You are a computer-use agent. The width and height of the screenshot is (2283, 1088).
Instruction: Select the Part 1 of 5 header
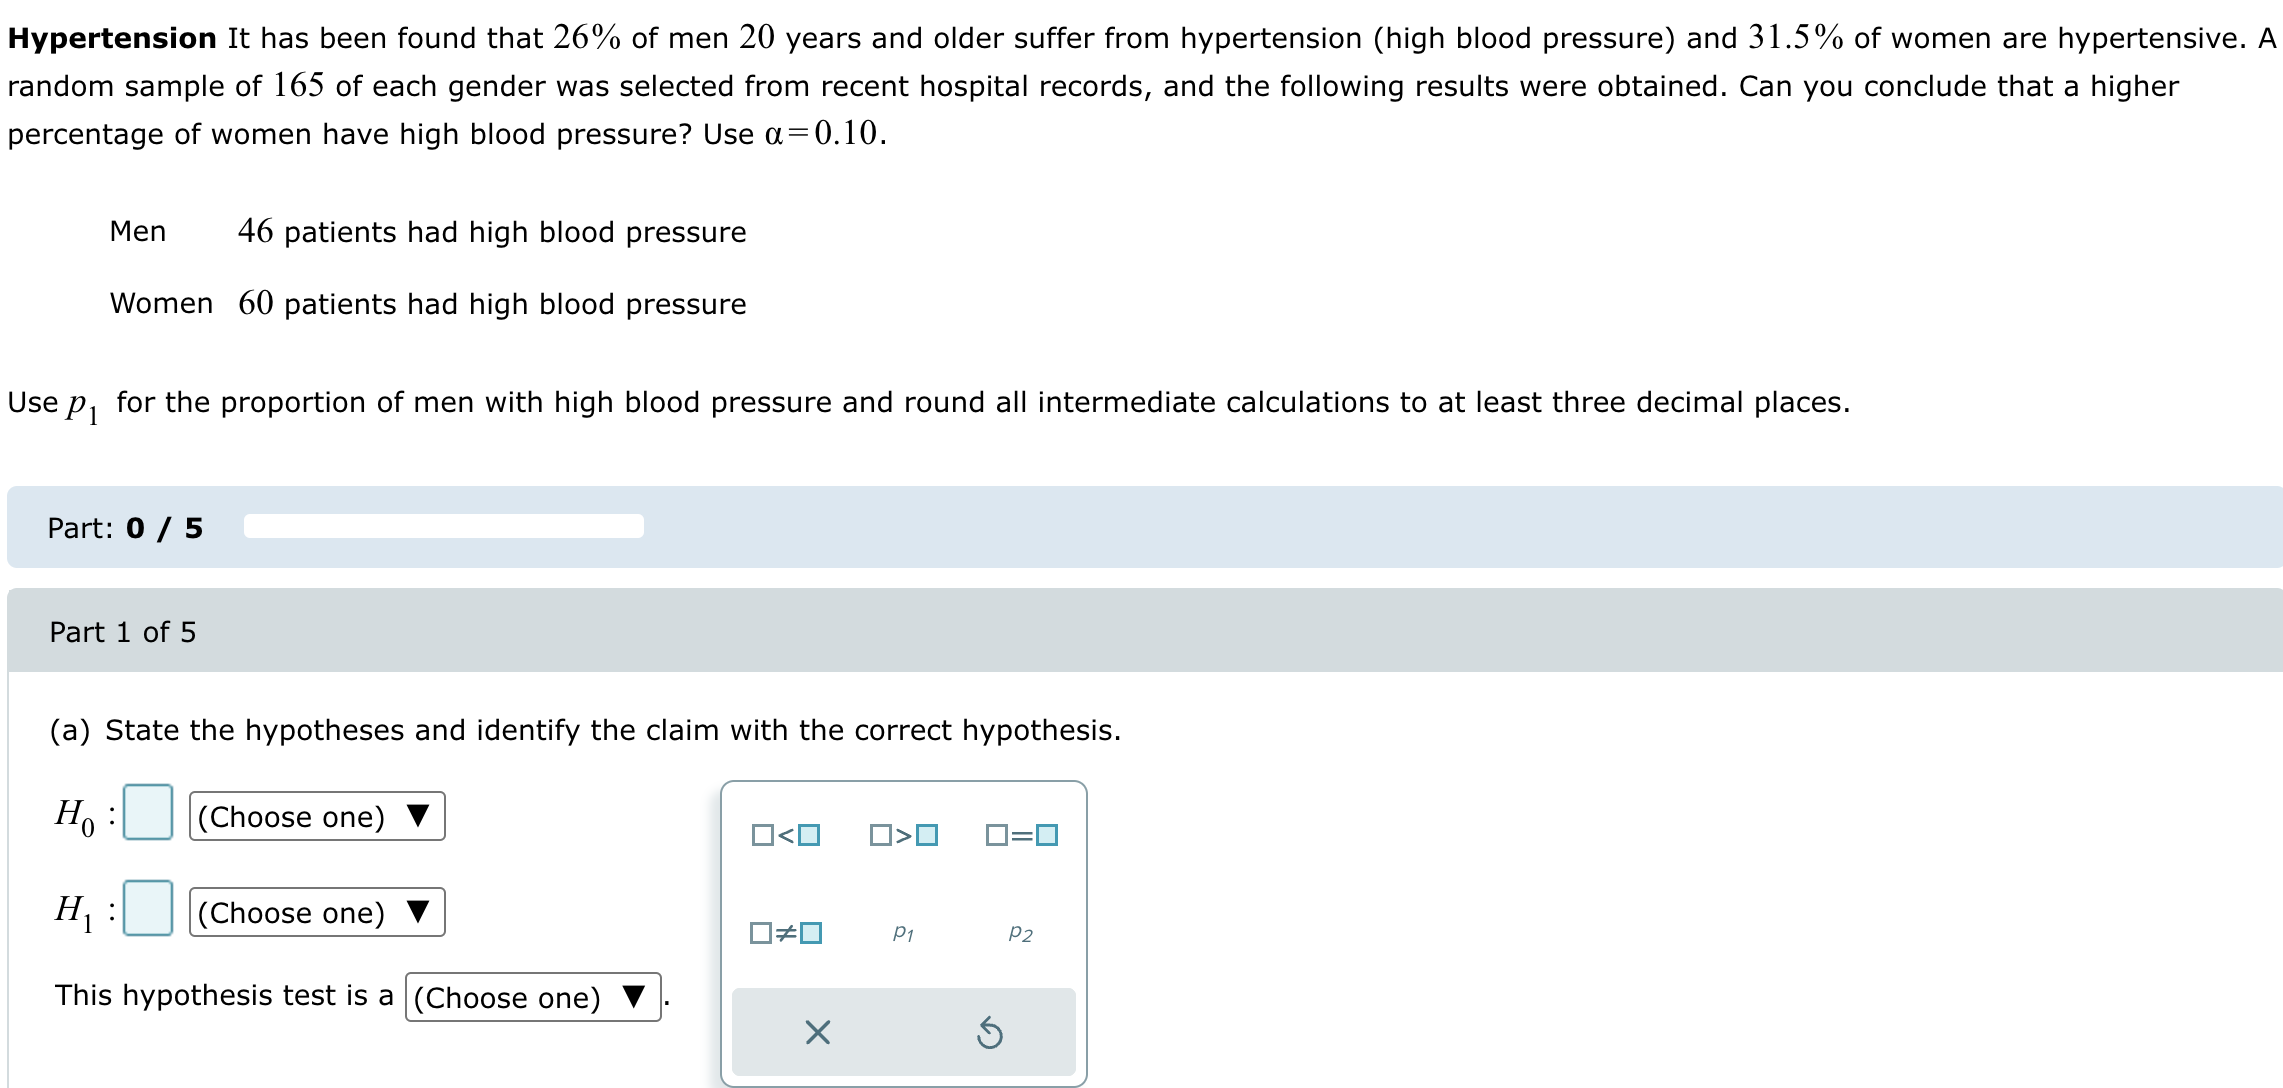pyautogui.click(x=123, y=632)
